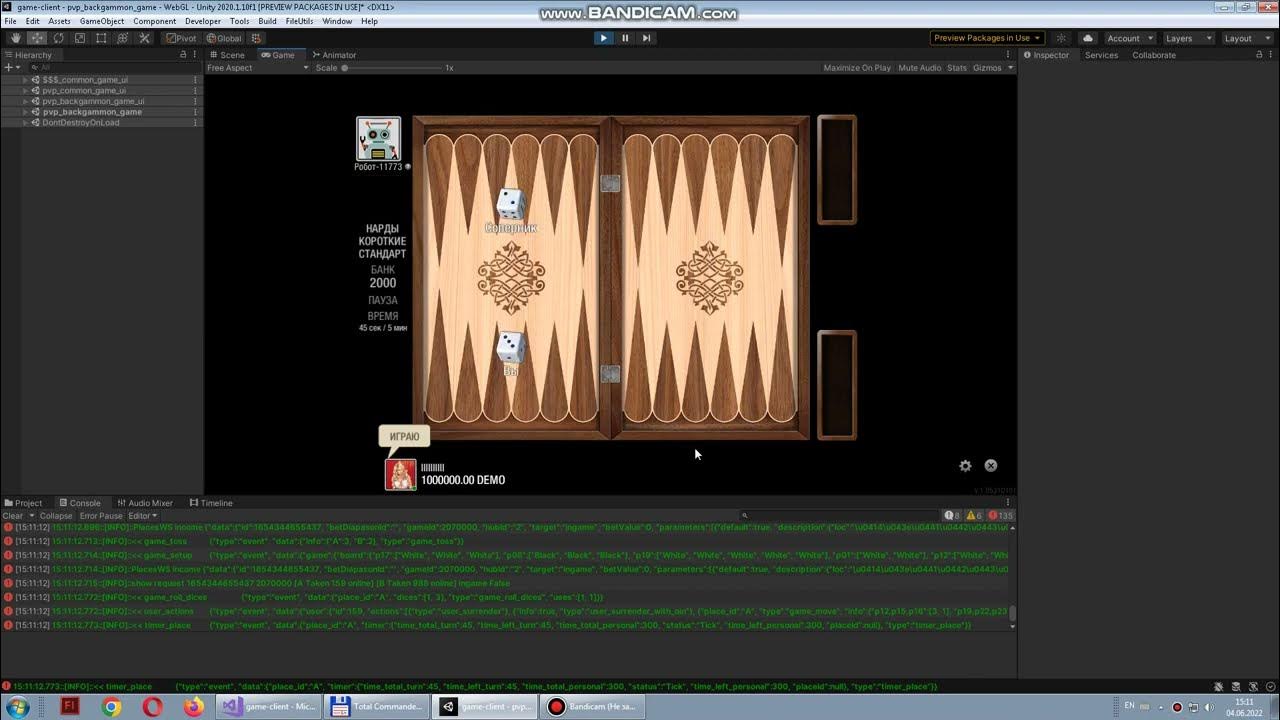Open the GameObject menu
The height and width of the screenshot is (720, 1280).
[102, 21]
